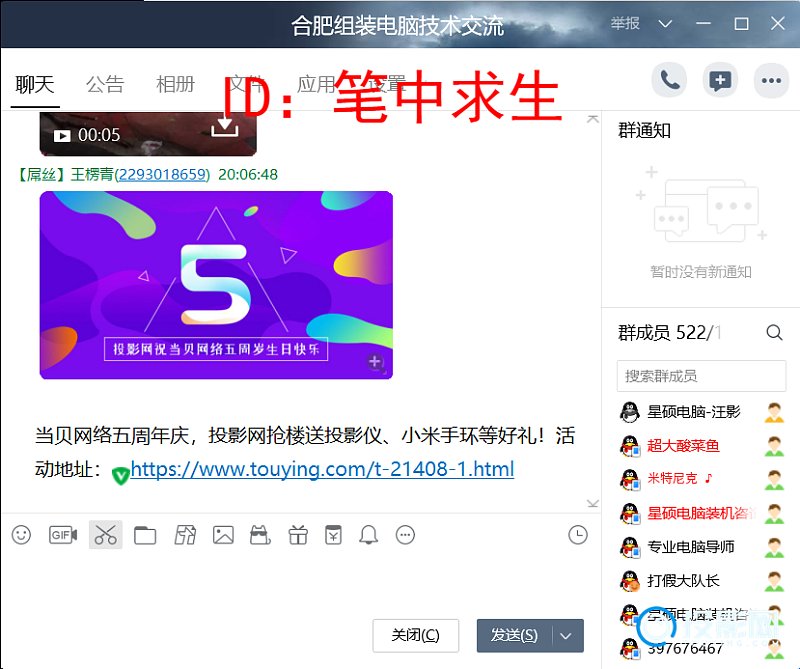
Task: Click role badge beside 超大酸菜鱼
Action: click(x=774, y=446)
